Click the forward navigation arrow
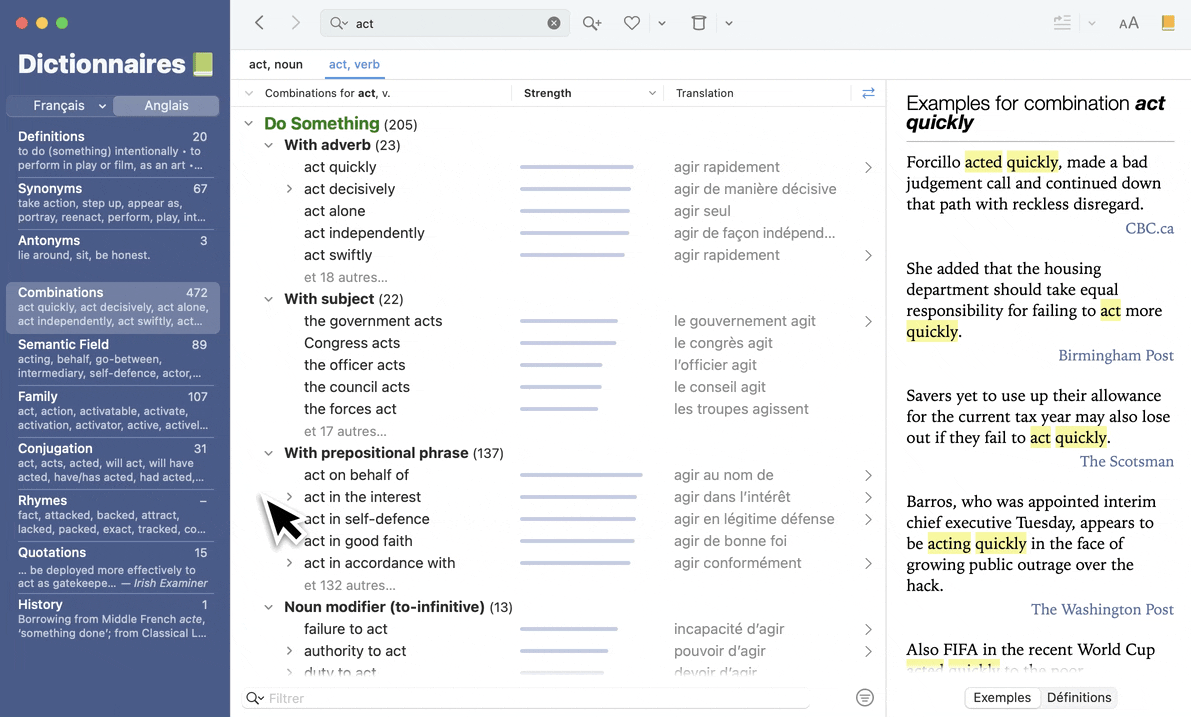The width and height of the screenshot is (1191, 717). click(295, 23)
